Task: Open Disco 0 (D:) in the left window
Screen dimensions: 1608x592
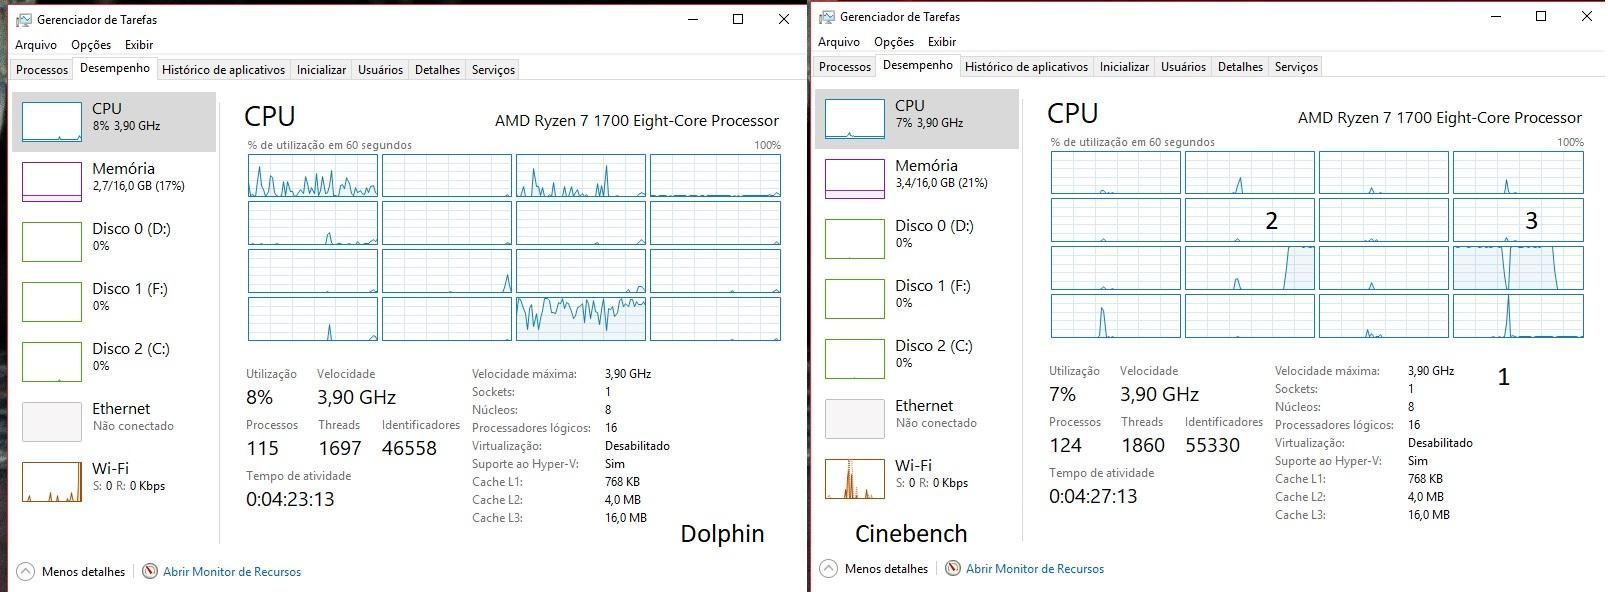Action: (x=114, y=241)
